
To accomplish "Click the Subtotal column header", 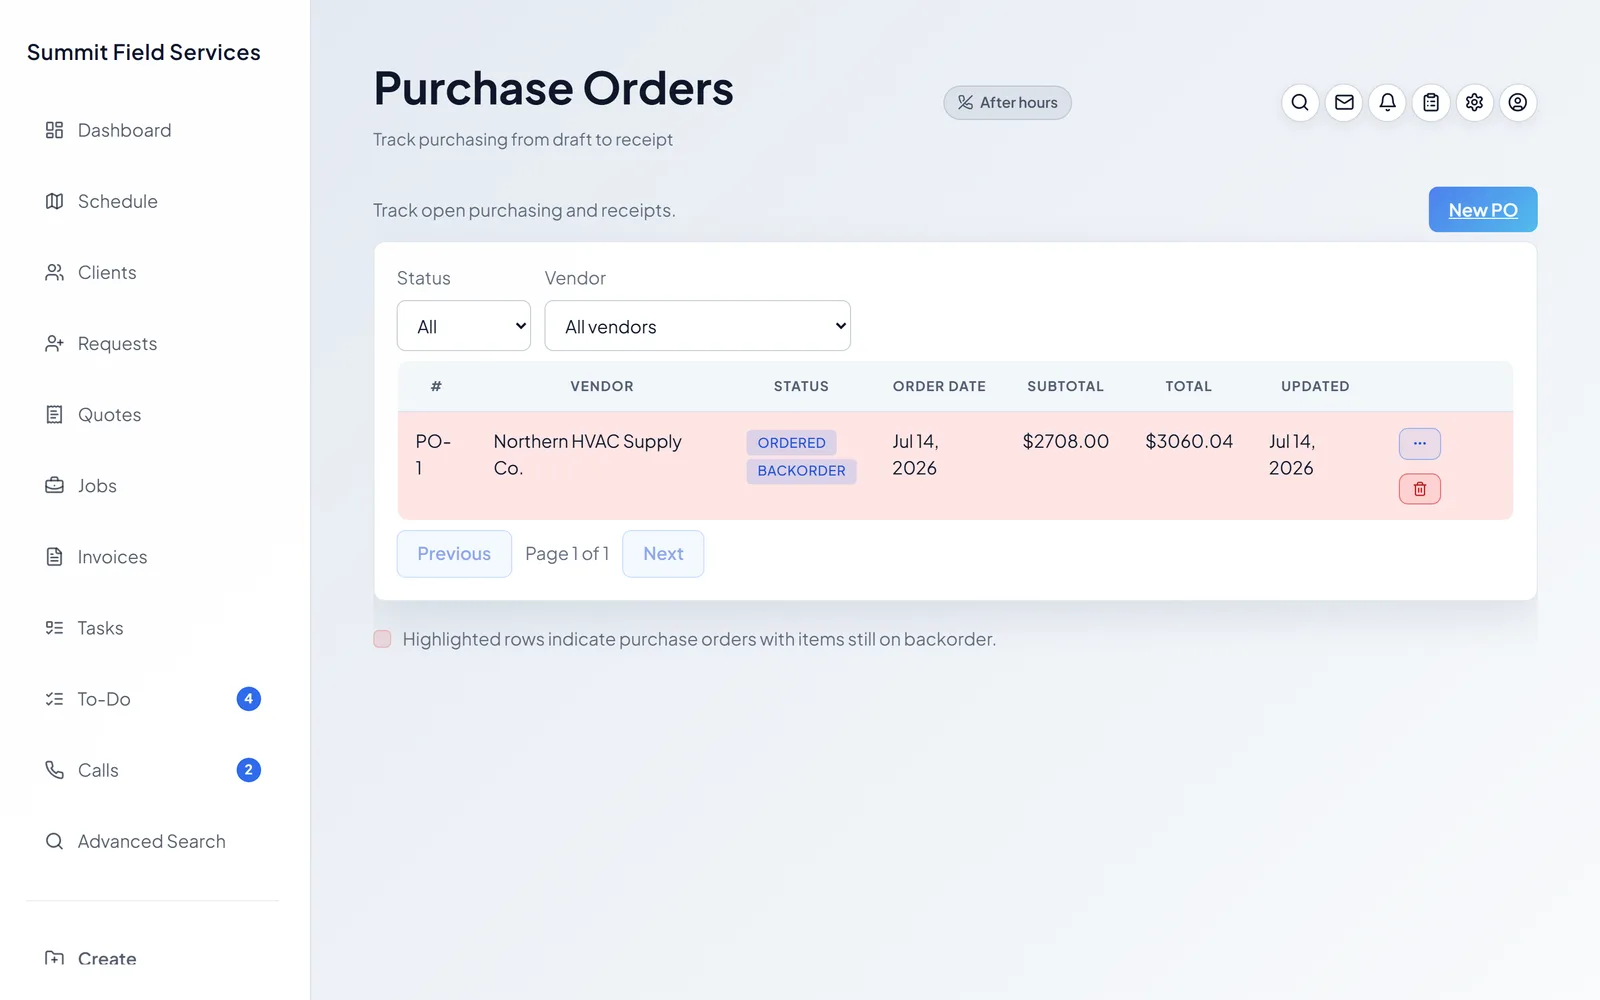I will pos(1065,386).
